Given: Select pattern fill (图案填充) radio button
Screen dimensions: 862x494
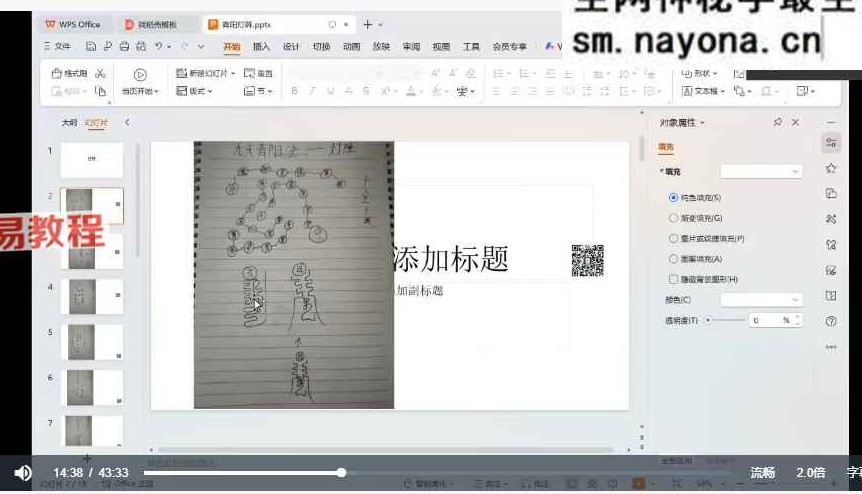Looking at the screenshot, I should pos(673,259).
